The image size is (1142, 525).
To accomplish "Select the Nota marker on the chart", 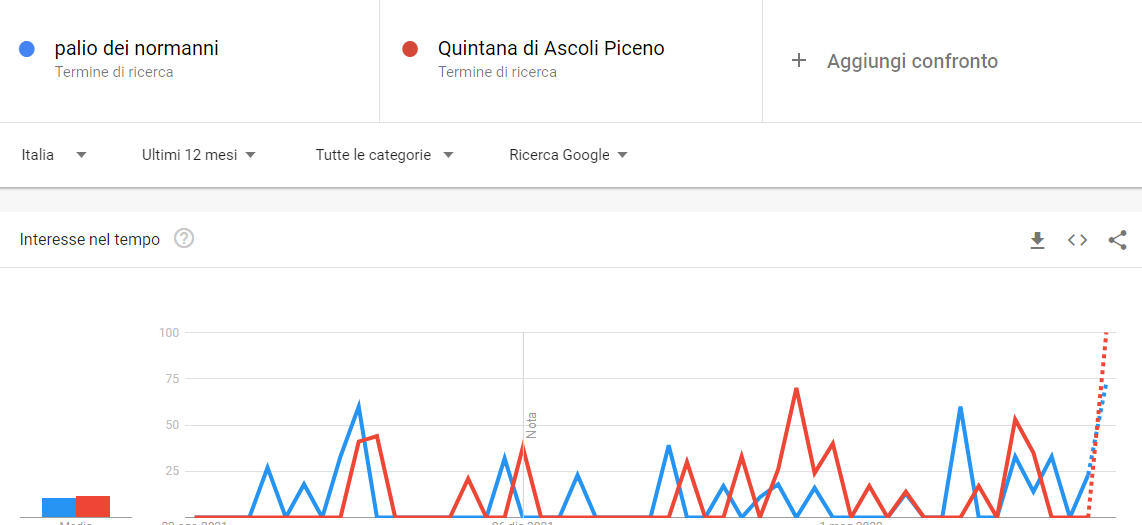I will [x=531, y=425].
